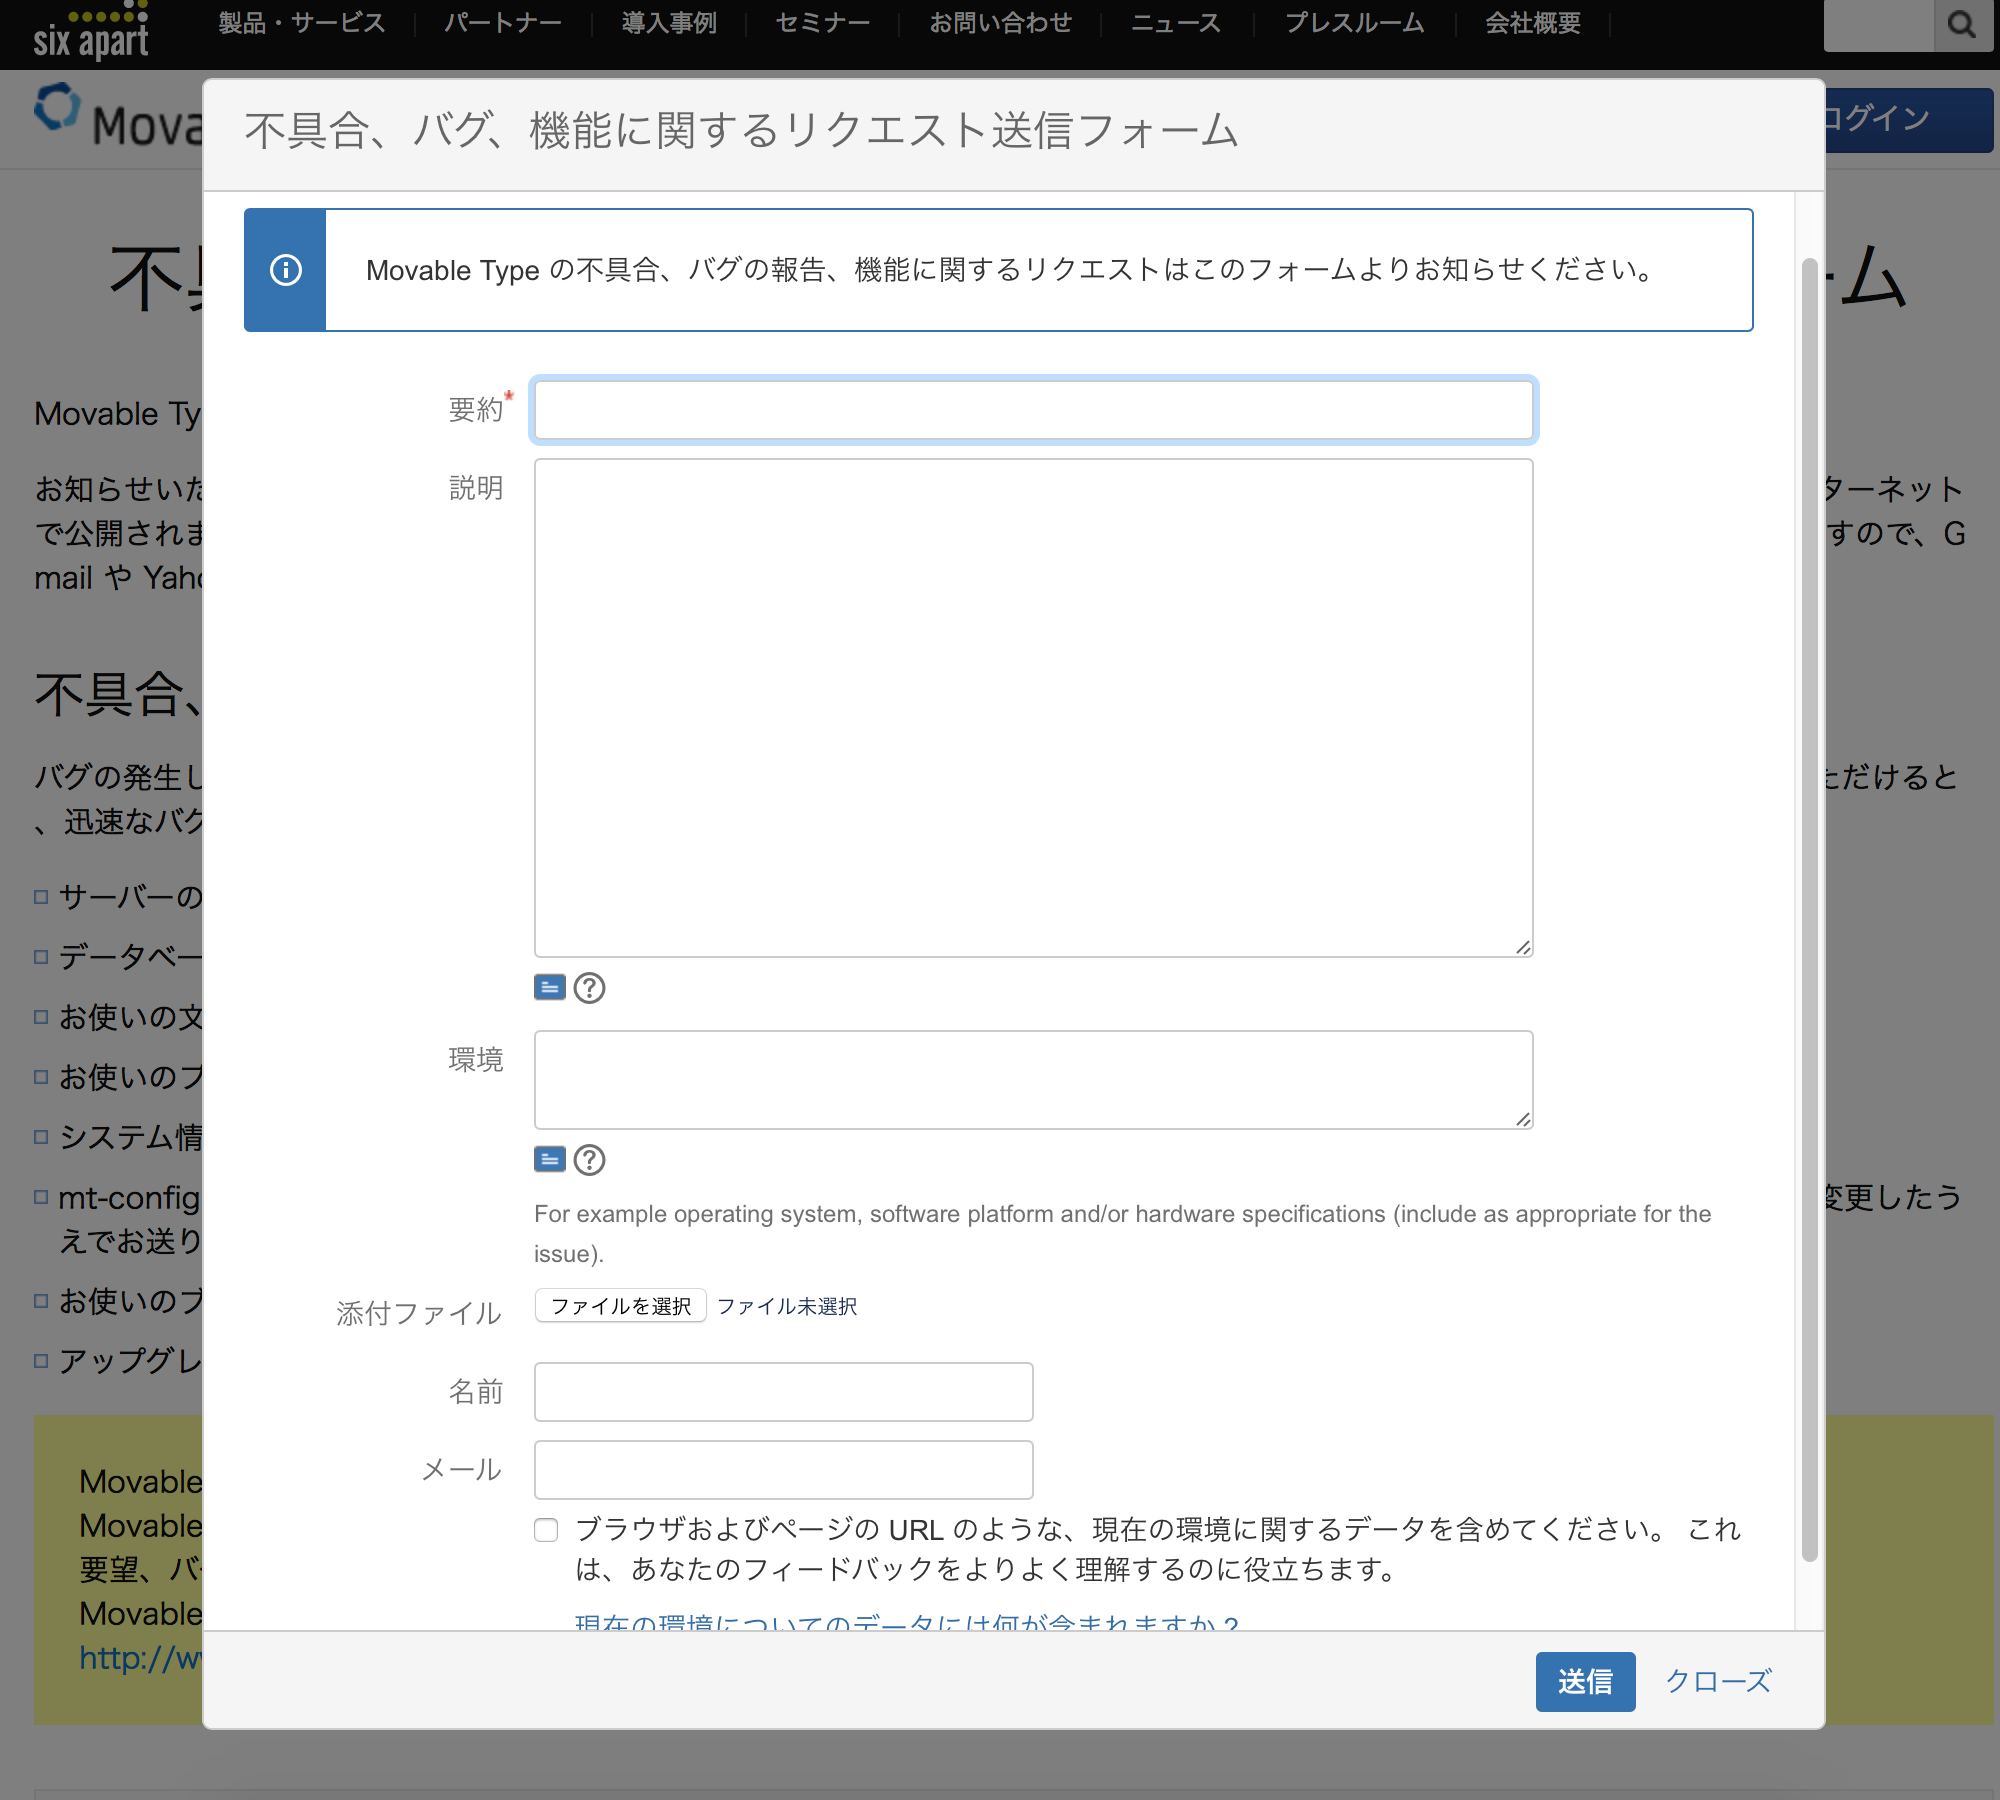This screenshot has width=2000, height=1800.
Task: Open 導入事例 menu item
Action: click(669, 23)
